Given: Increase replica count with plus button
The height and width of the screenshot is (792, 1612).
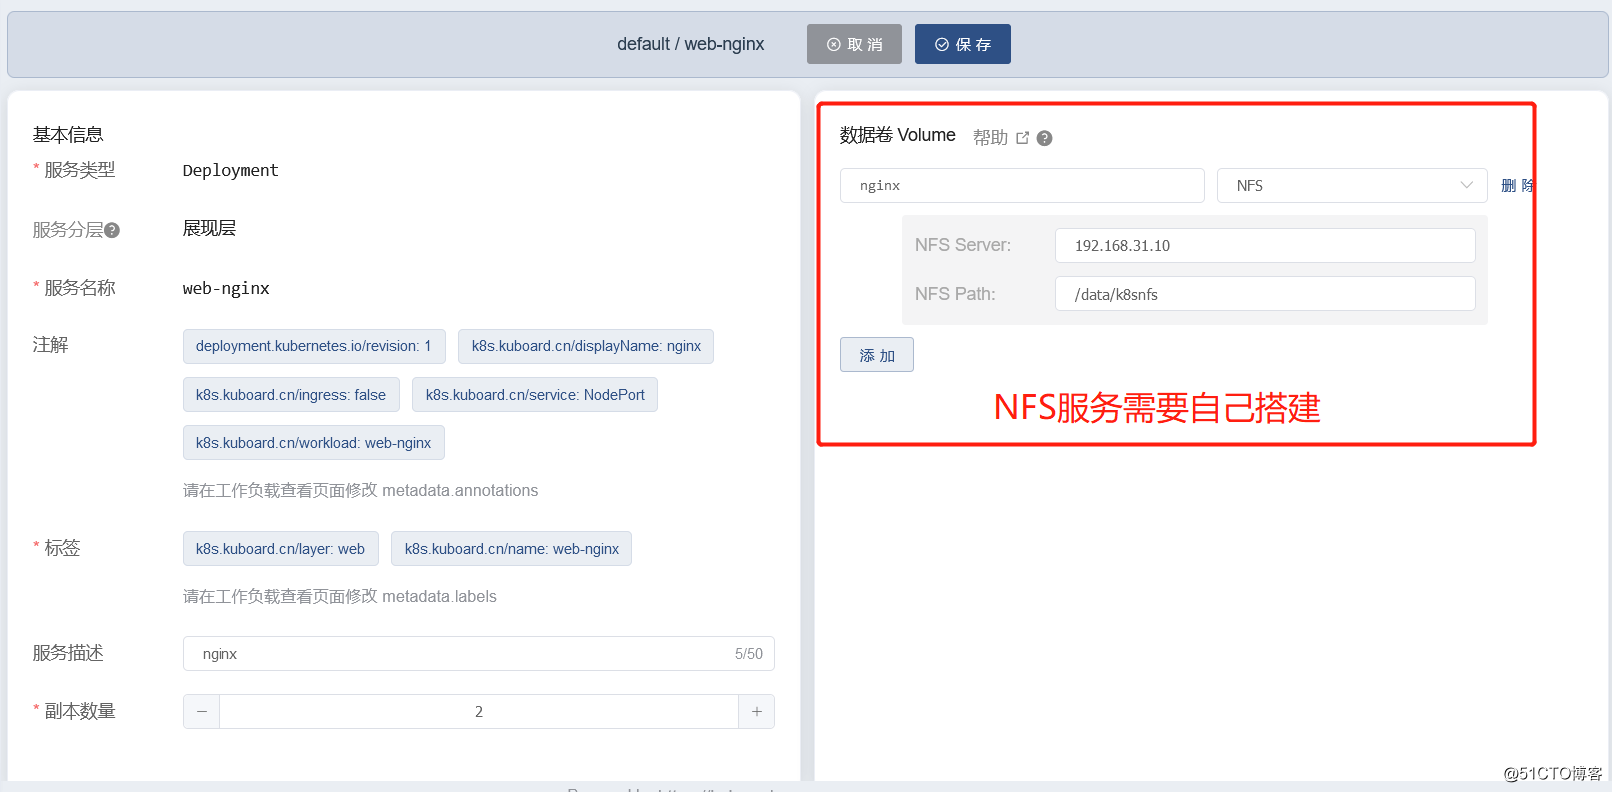Looking at the screenshot, I should click(x=756, y=711).
